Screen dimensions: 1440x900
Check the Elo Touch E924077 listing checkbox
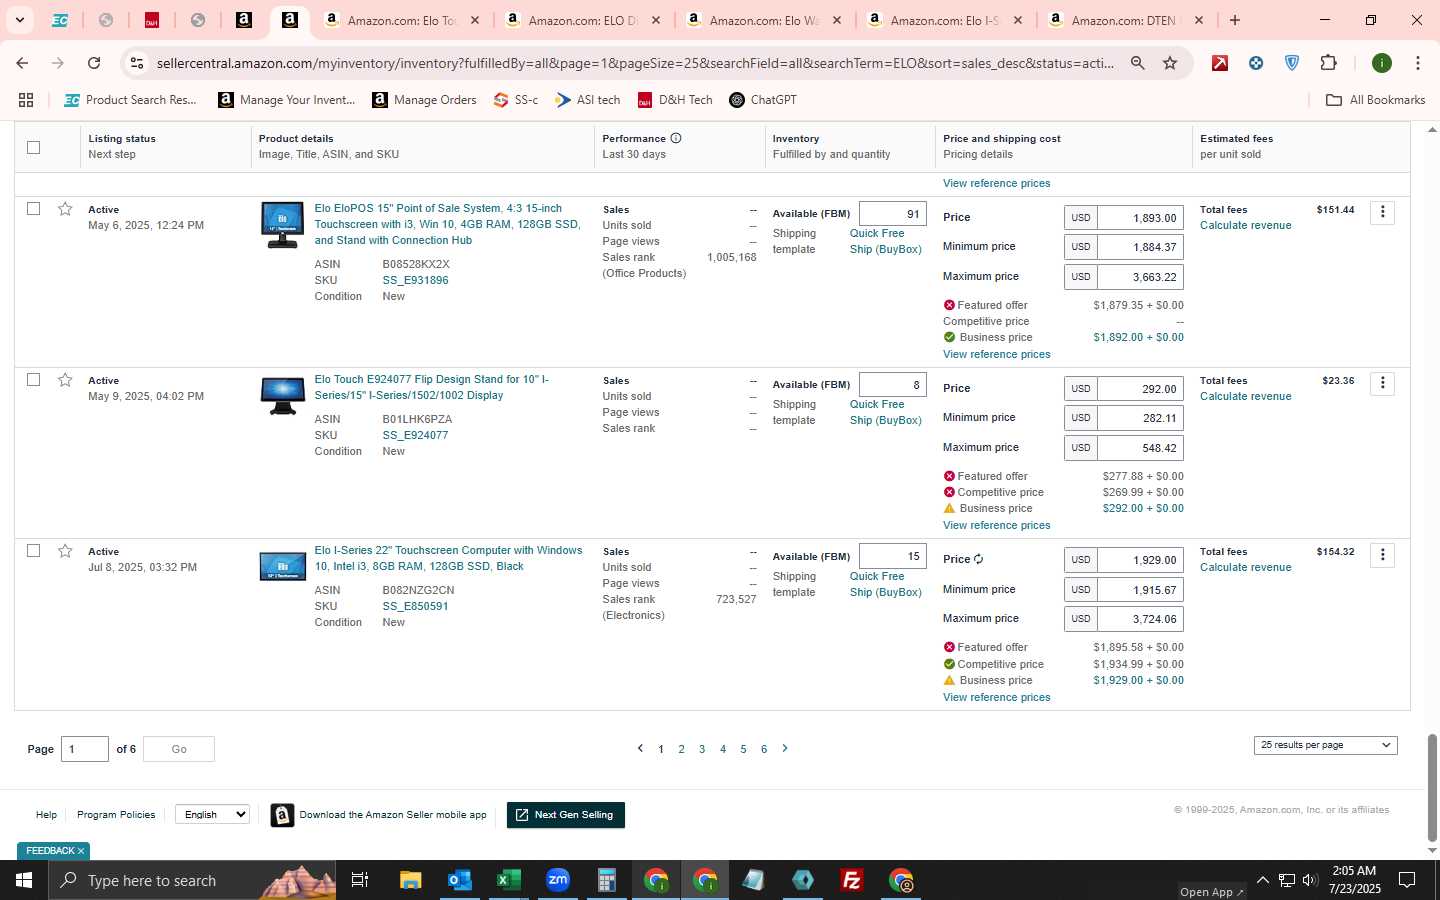click(33, 380)
